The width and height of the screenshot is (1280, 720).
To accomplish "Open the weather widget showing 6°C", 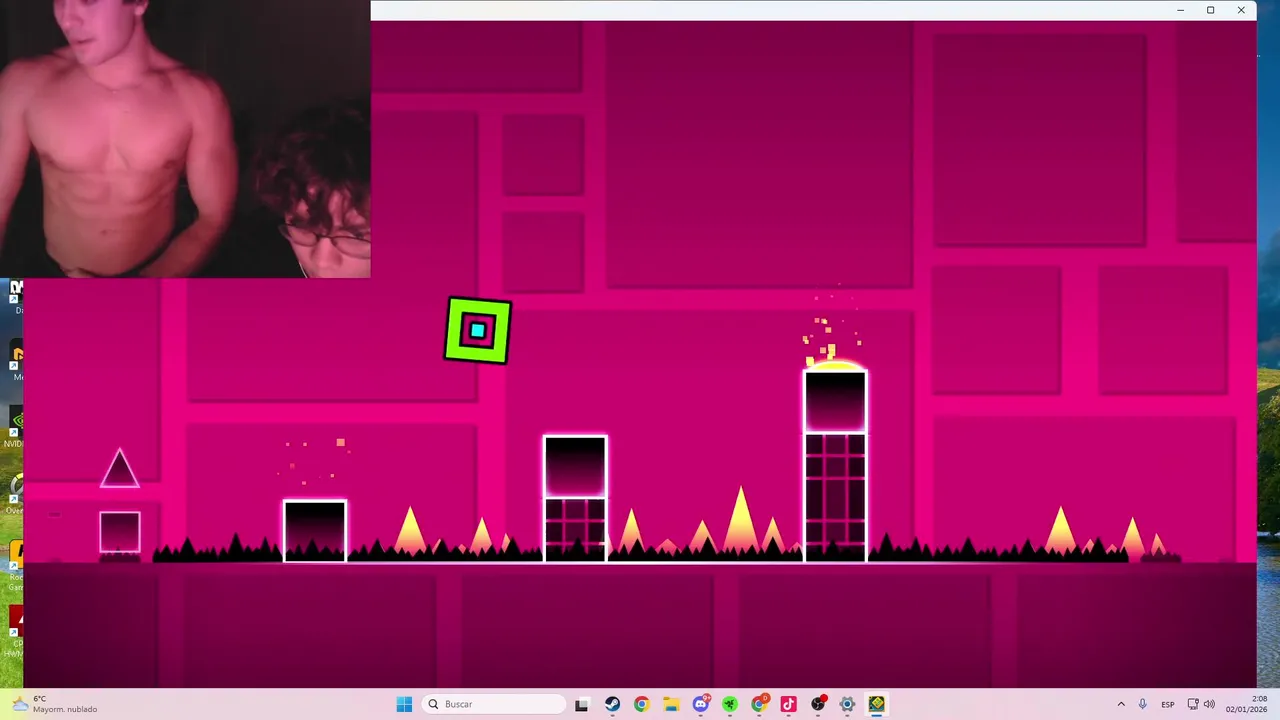I will 55,704.
